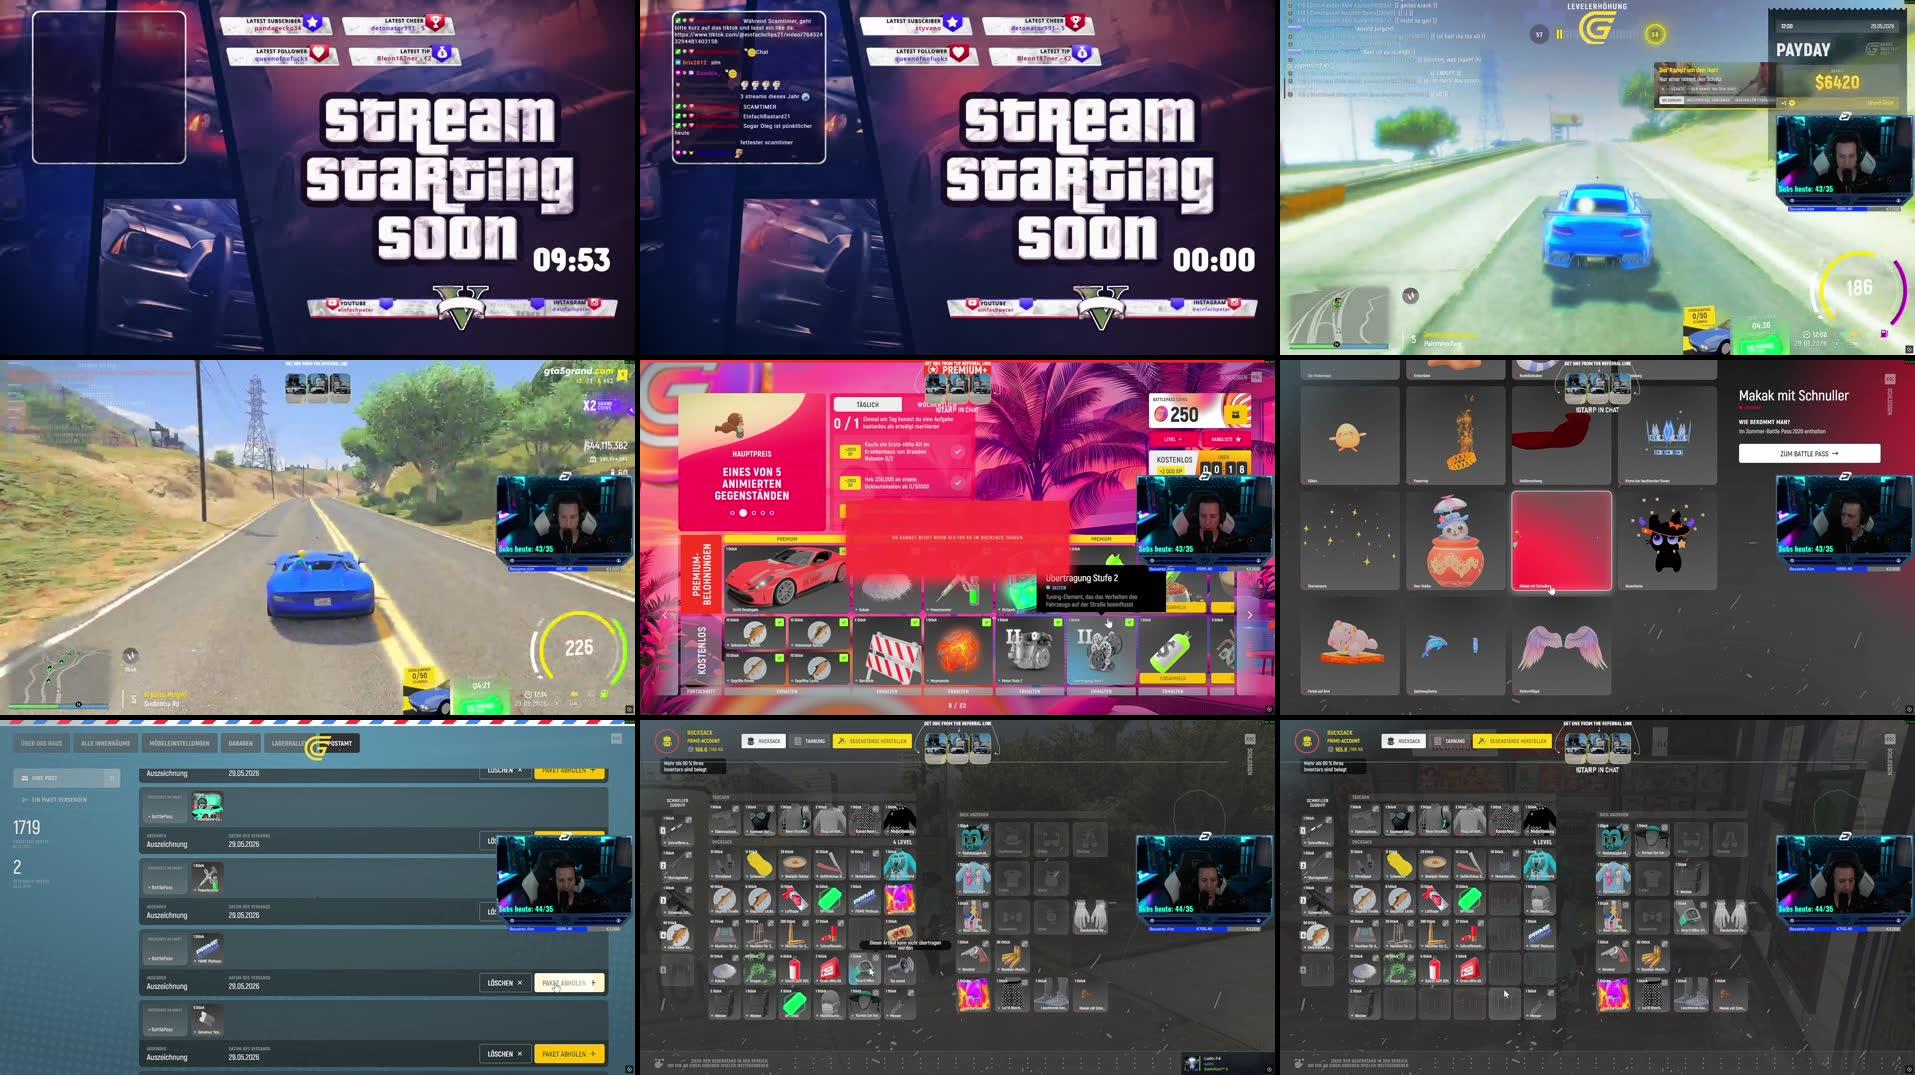Screen dimensions: 1915x1075
Task: Select the fourth Hauptpreis carousel dot
Action: click(x=762, y=513)
